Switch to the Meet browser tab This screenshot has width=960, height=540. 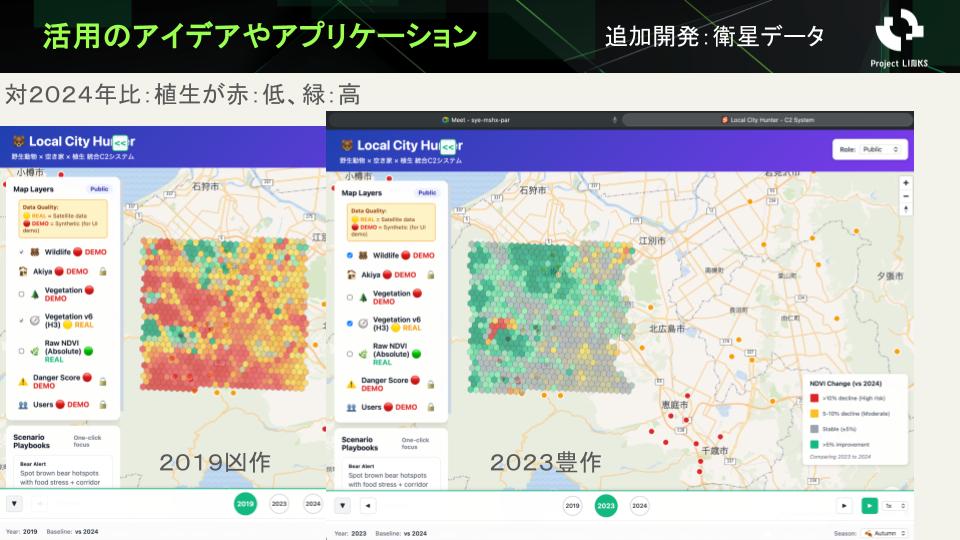coord(476,120)
